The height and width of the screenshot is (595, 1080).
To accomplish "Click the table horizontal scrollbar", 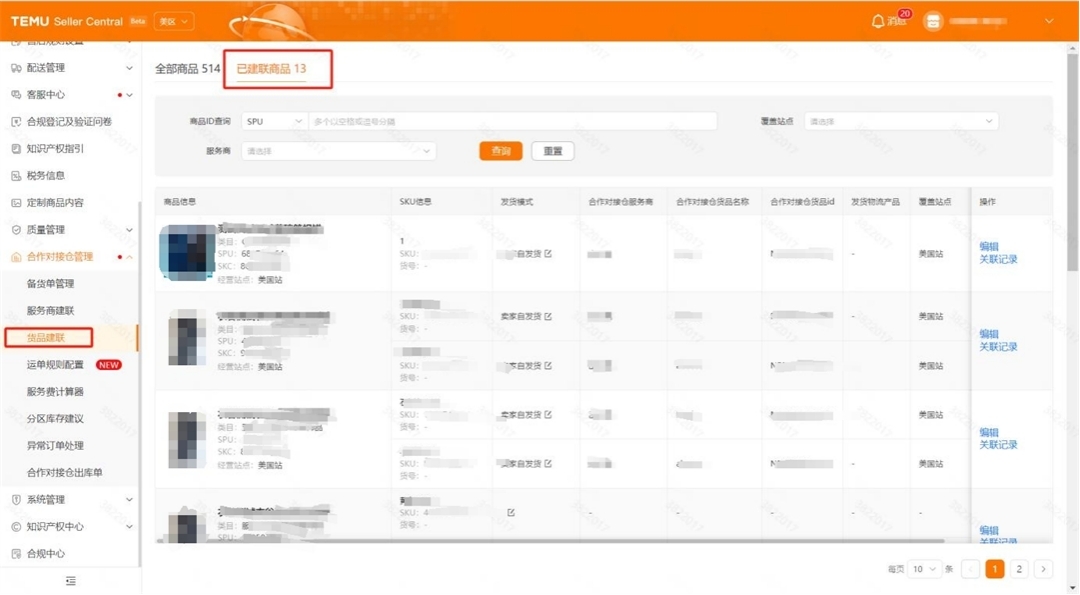I will pyautogui.click(x=550, y=541).
